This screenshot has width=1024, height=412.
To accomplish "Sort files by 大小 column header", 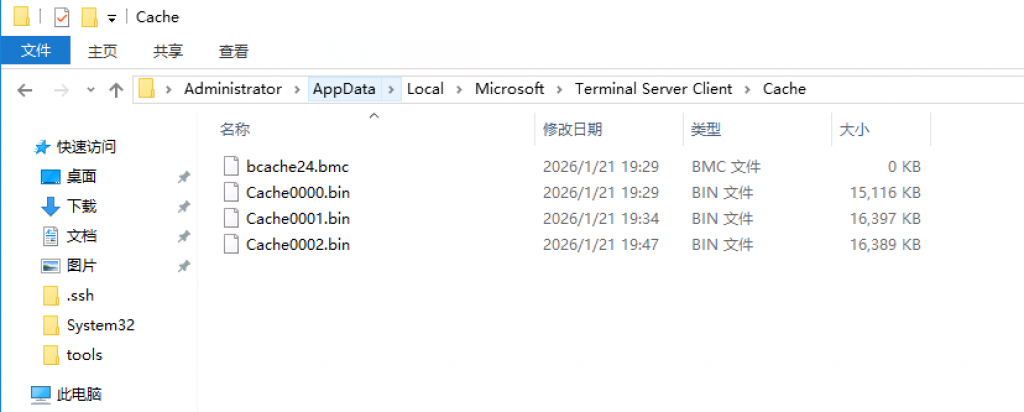I will click(x=853, y=130).
